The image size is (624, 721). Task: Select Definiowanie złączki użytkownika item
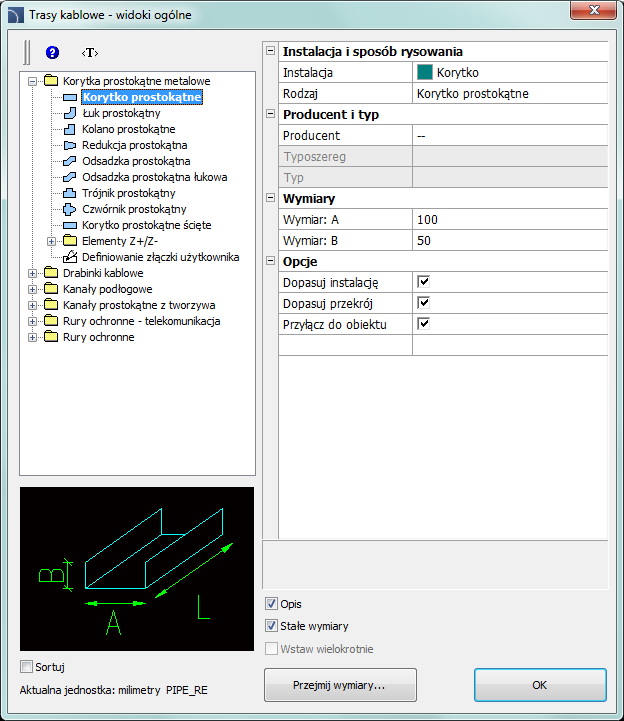160,257
